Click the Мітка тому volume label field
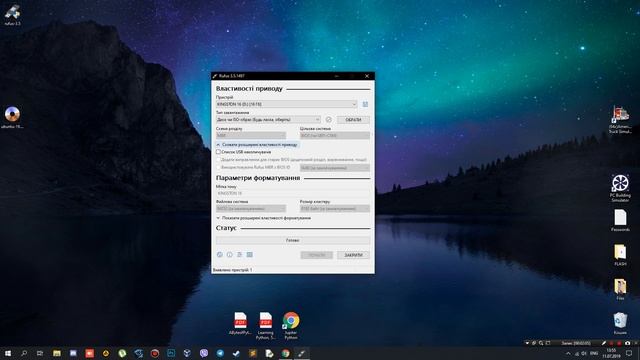Image resolution: width=640 pixels, height=360 pixels. [293, 193]
